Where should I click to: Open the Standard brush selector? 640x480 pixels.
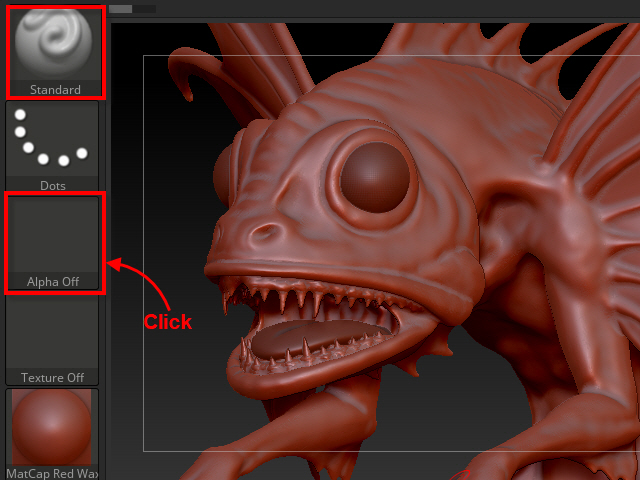coord(54,50)
